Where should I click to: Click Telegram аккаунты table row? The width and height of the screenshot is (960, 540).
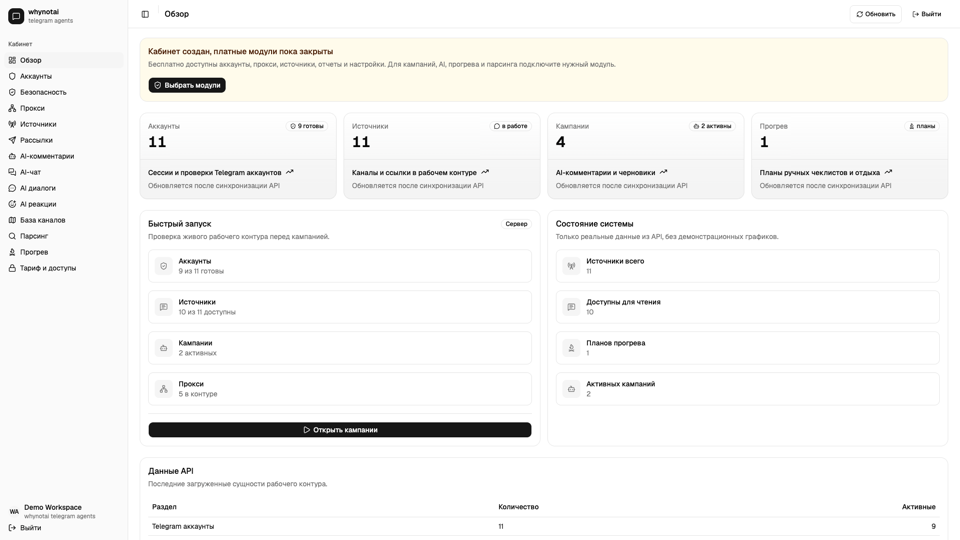pos(544,527)
